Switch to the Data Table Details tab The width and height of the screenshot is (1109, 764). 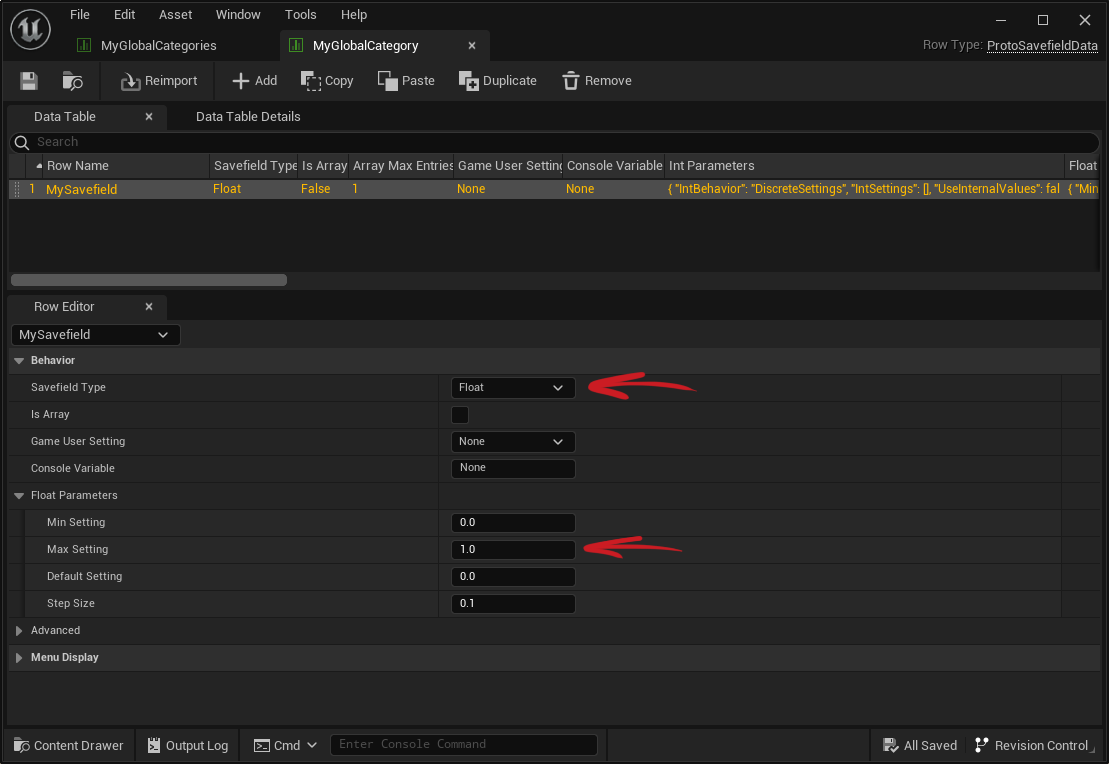point(248,117)
